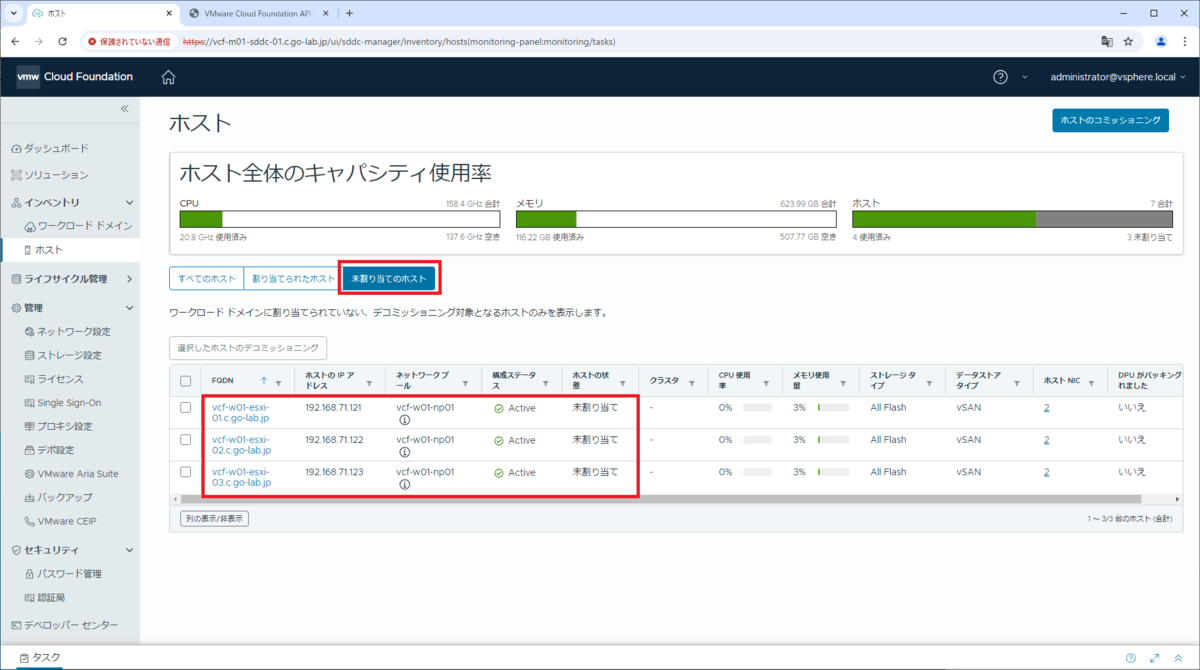This screenshot has height=670, width=1200.
Task: Open filter icon on host state column
Action: point(622,383)
